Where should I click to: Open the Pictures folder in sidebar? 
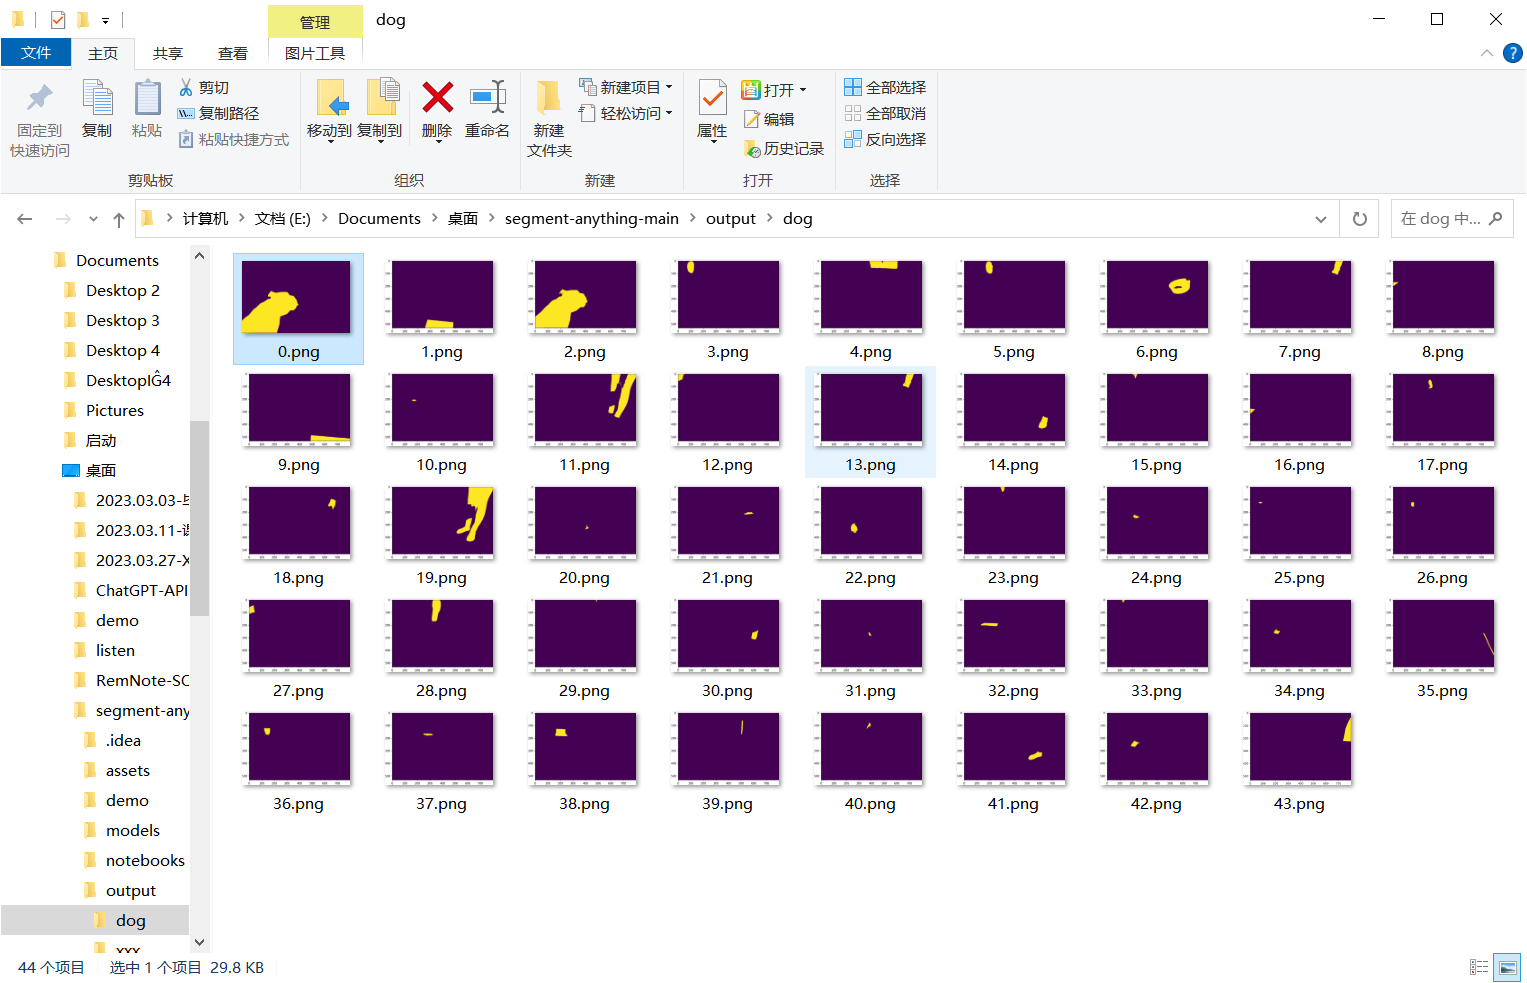tap(115, 411)
